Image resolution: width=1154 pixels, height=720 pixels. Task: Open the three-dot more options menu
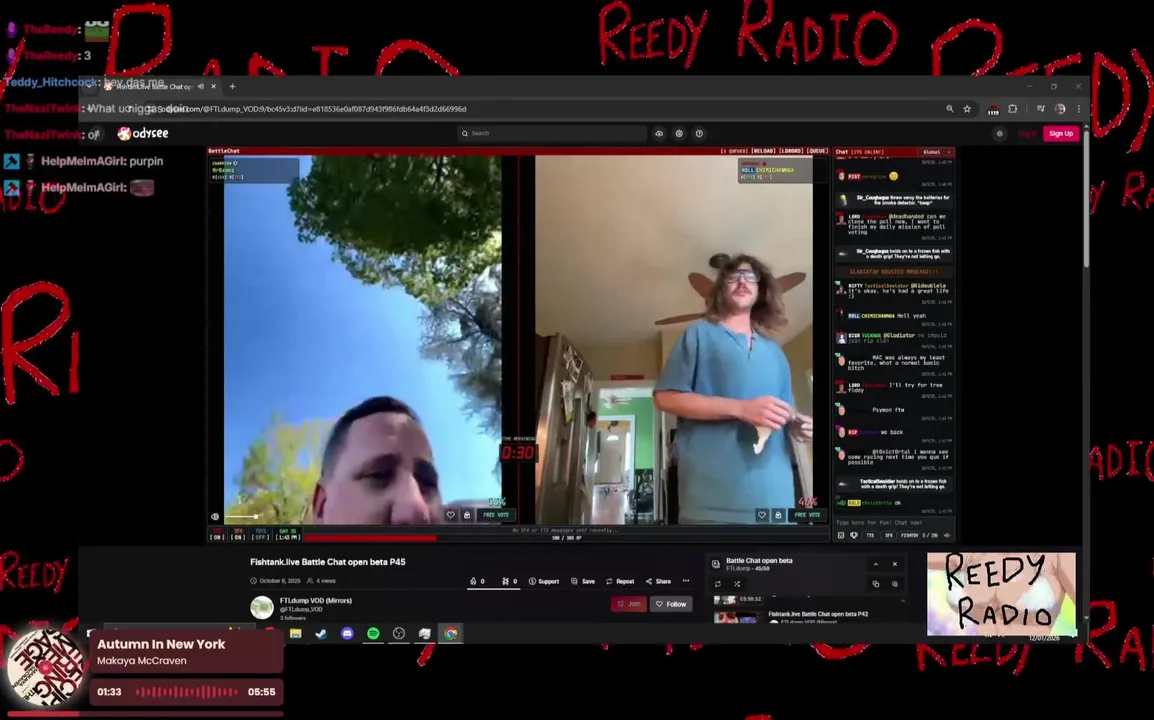pyautogui.click(x=686, y=581)
